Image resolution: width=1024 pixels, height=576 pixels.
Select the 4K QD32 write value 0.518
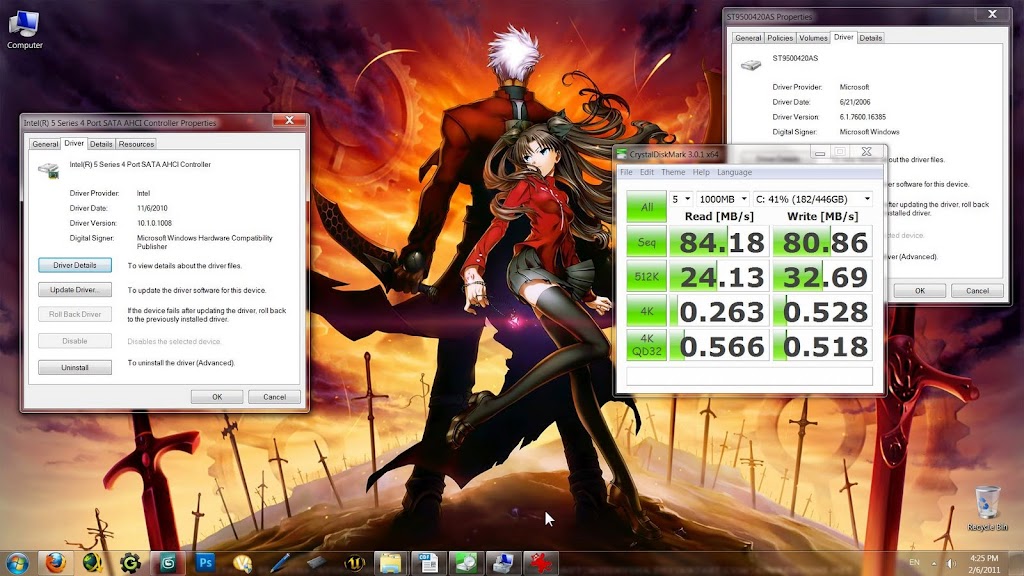pos(823,345)
